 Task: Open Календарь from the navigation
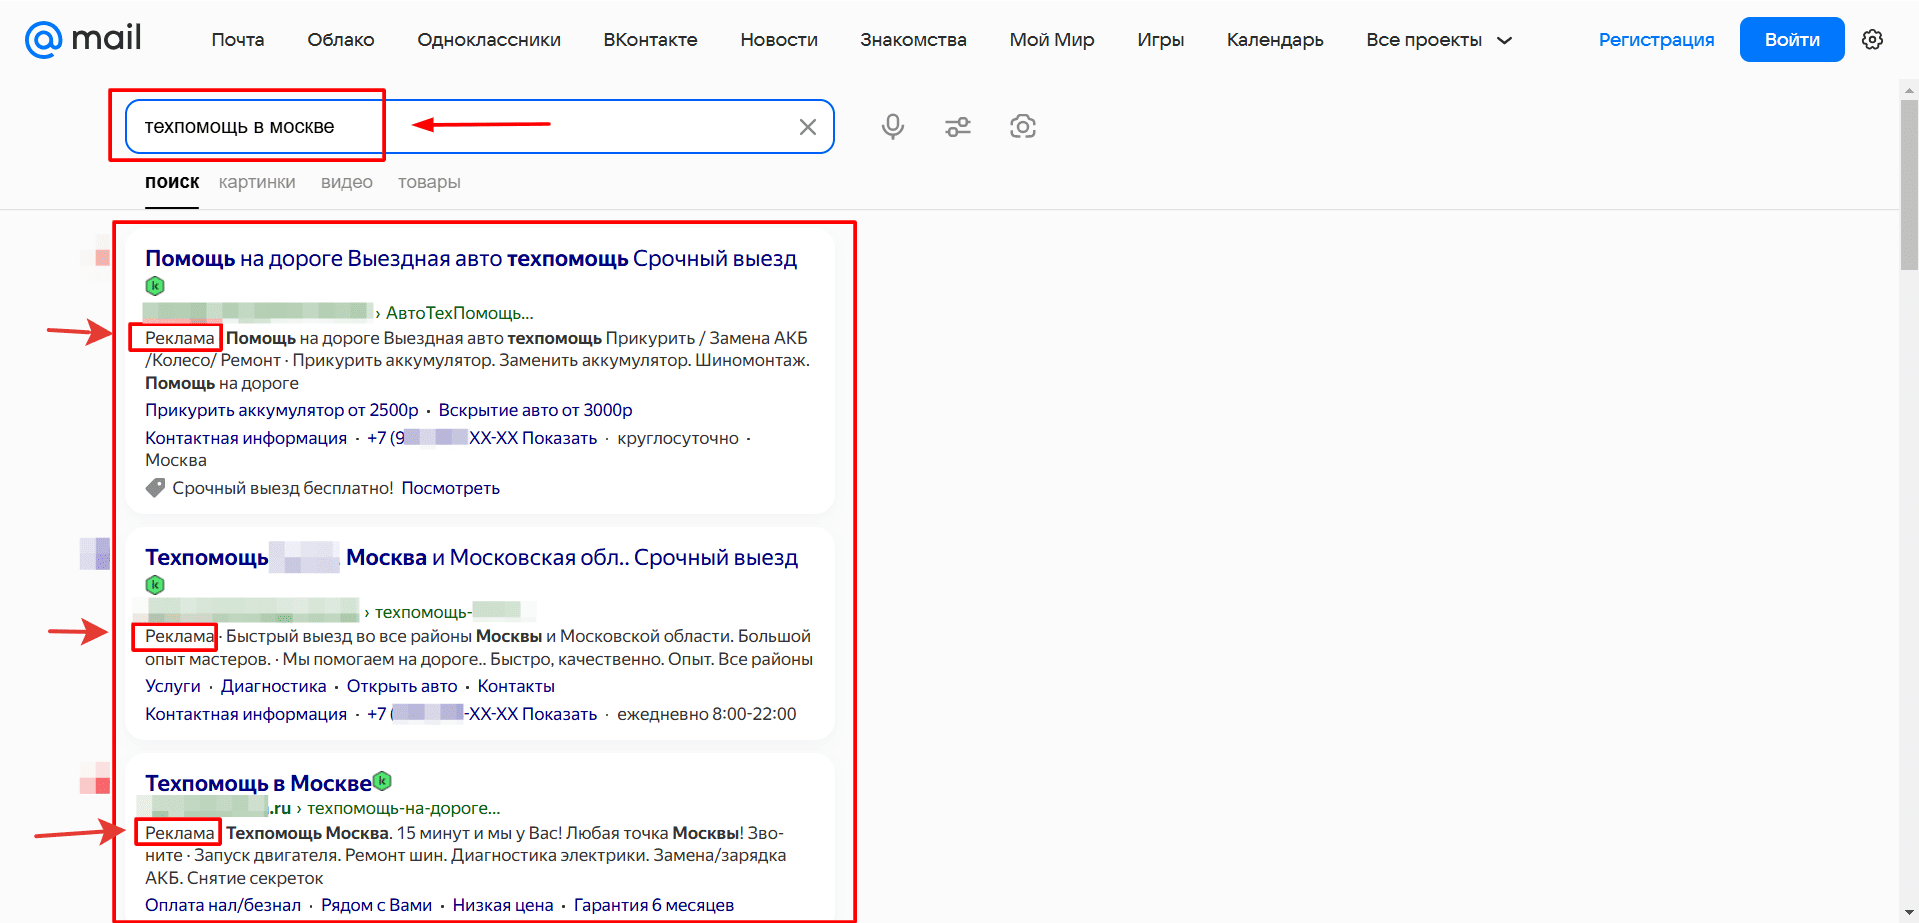click(x=1275, y=40)
